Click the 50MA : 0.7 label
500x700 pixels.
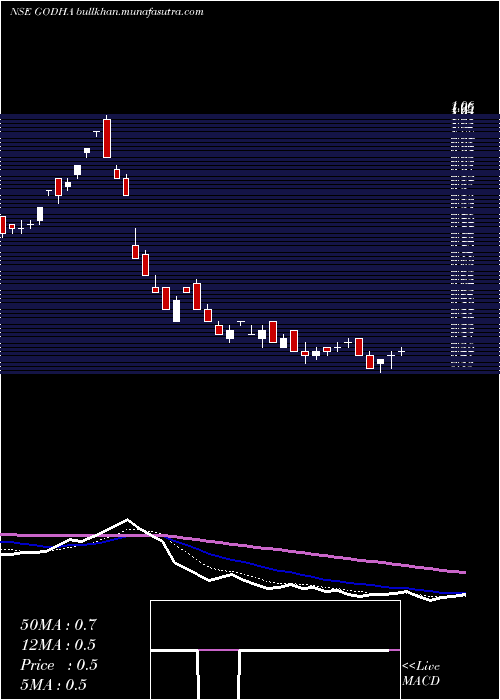[58, 625]
